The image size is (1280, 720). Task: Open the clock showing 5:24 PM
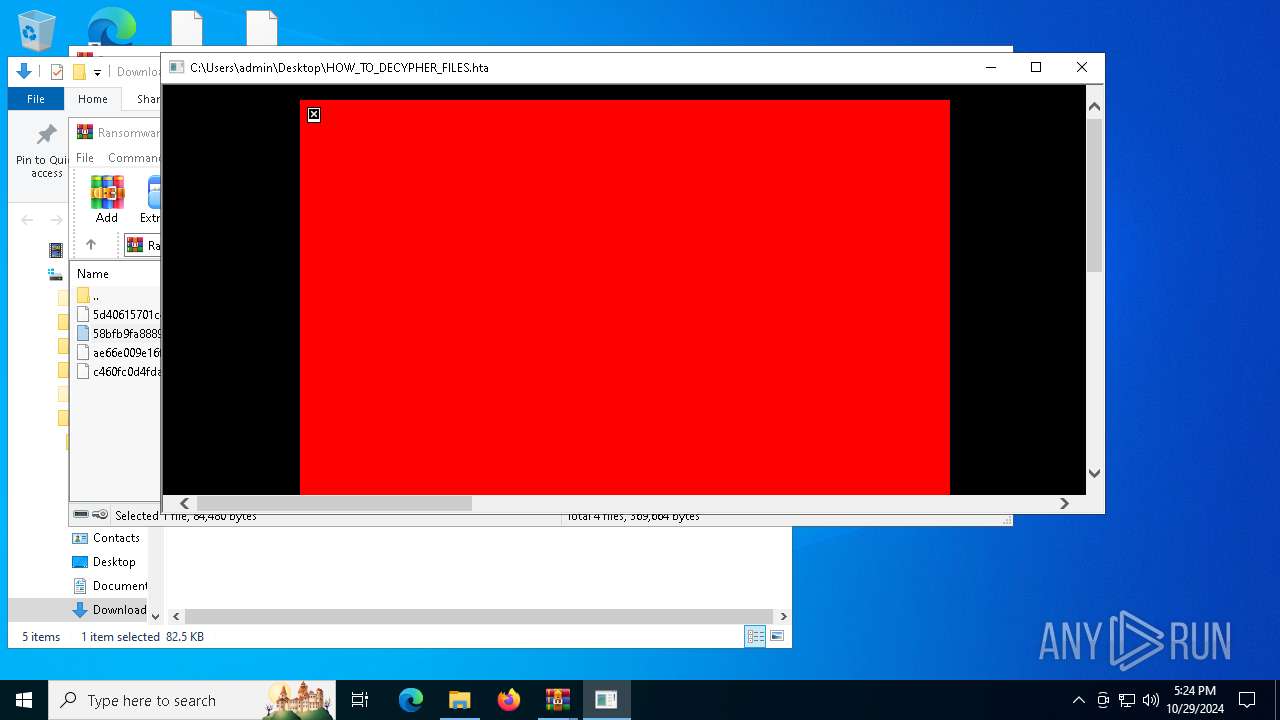[1195, 700]
